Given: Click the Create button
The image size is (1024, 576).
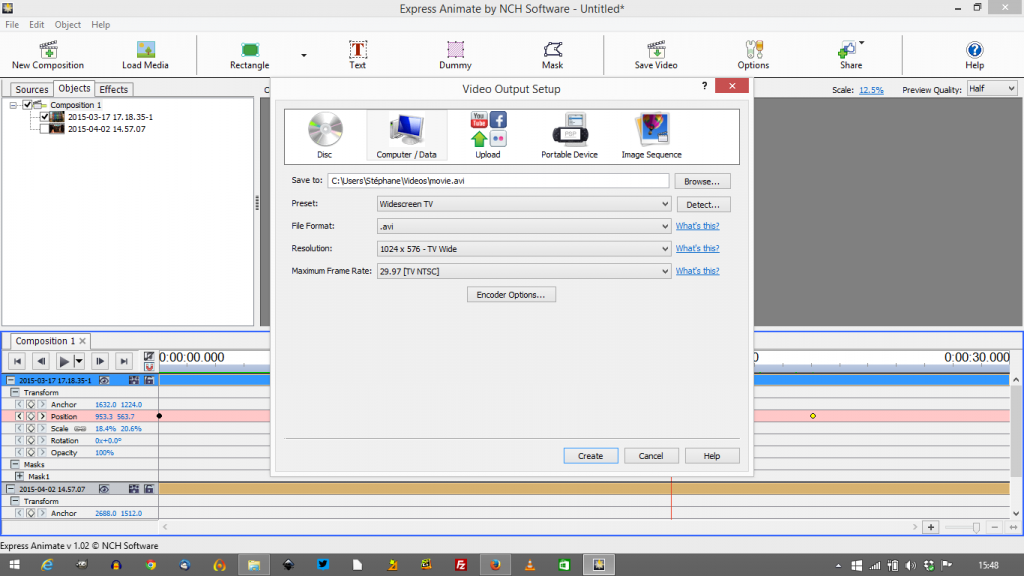Looking at the screenshot, I should point(590,455).
